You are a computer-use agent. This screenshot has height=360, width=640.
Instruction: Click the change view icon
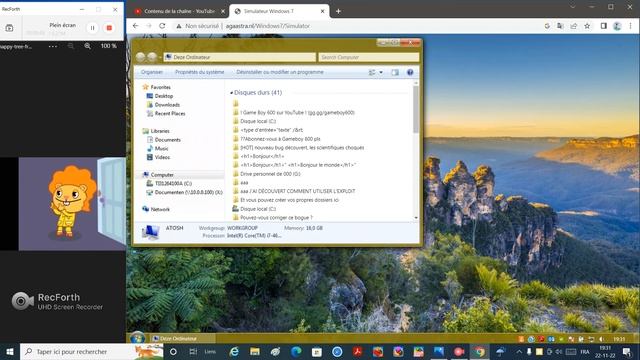tap(372, 72)
